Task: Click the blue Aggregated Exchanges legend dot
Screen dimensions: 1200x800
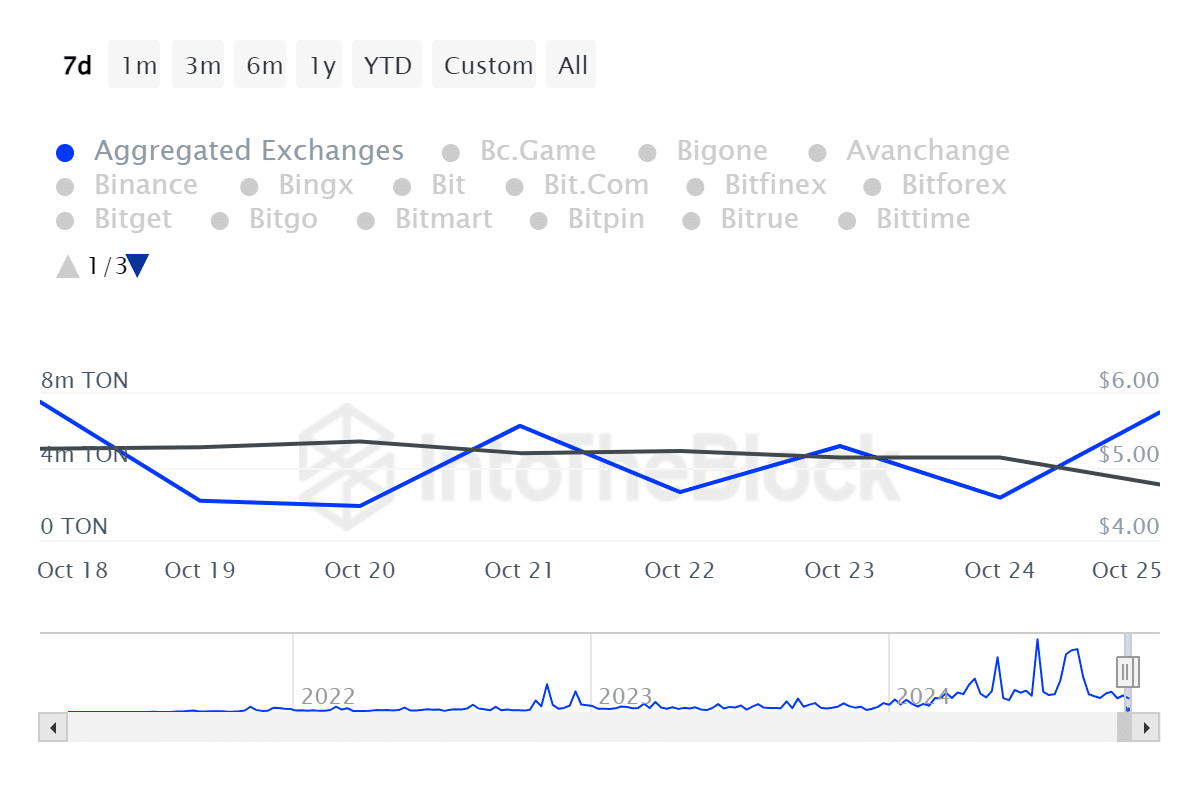Action: pos(65,153)
